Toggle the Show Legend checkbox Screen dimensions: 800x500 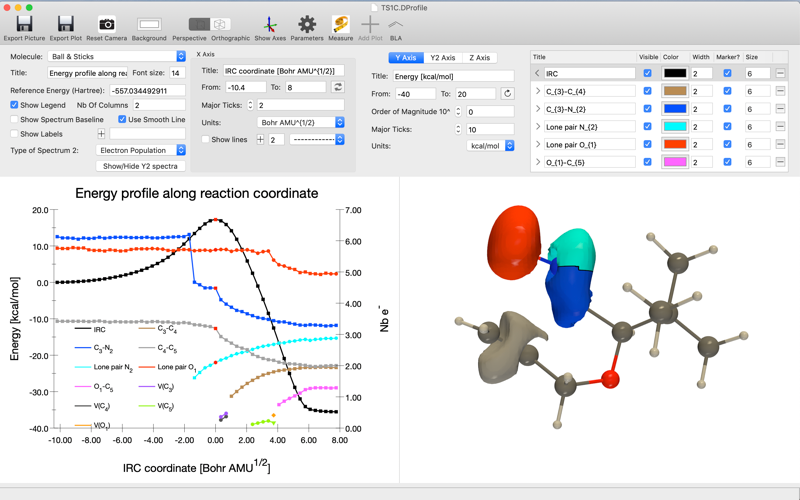14,105
